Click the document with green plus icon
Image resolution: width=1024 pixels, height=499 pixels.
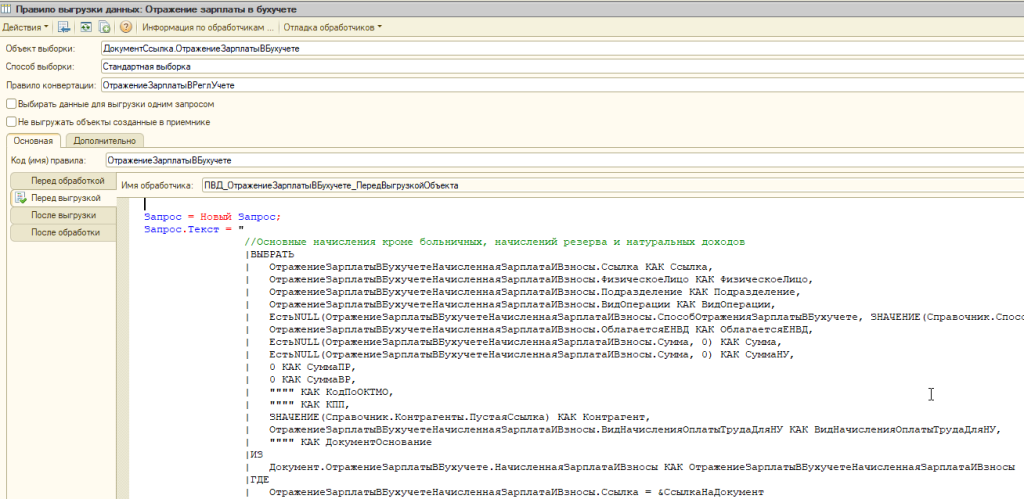pyautogui.click(x=104, y=27)
